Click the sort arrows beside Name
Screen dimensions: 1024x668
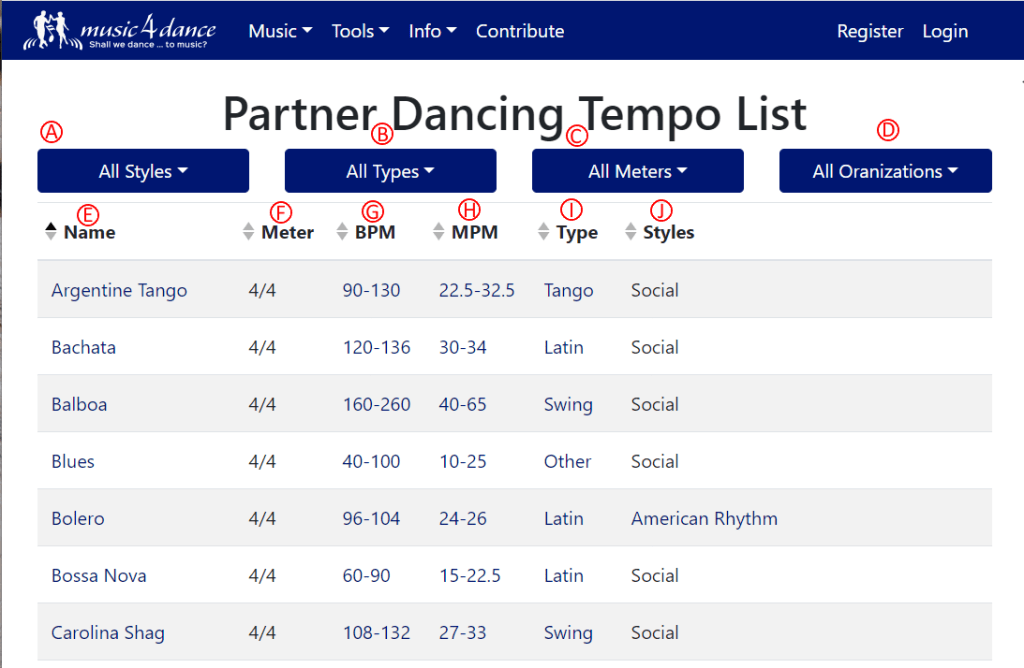[x=51, y=232]
